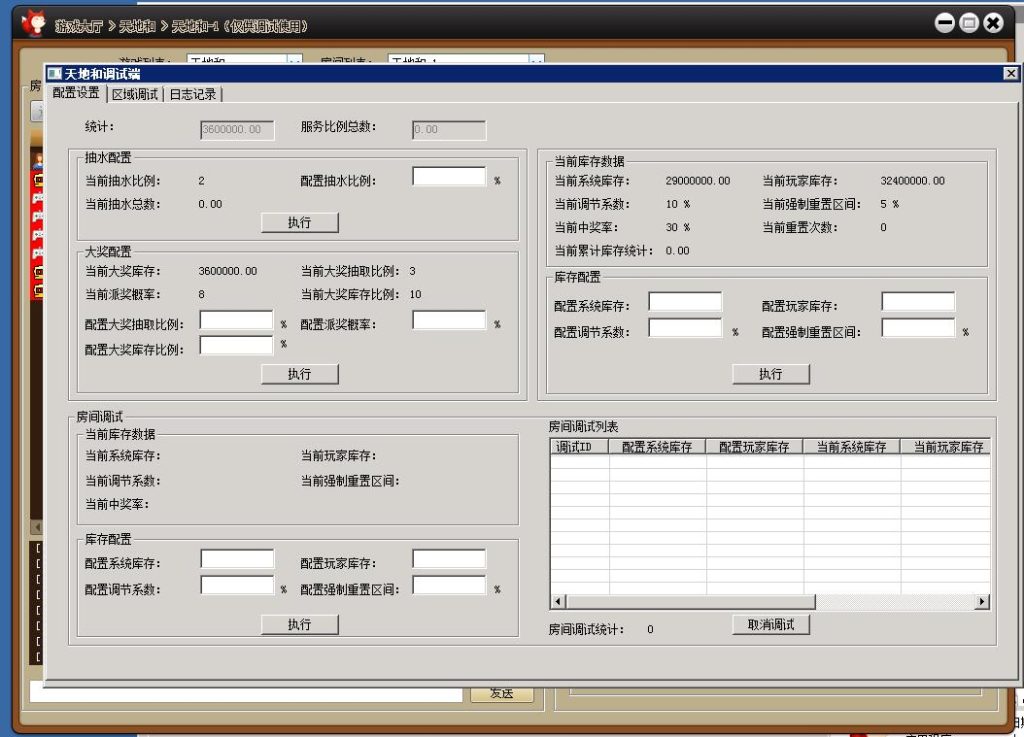Click the 天地和调试端 dialog title icon
Viewport: 1024px width, 737px height.
[x=55, y=74]
